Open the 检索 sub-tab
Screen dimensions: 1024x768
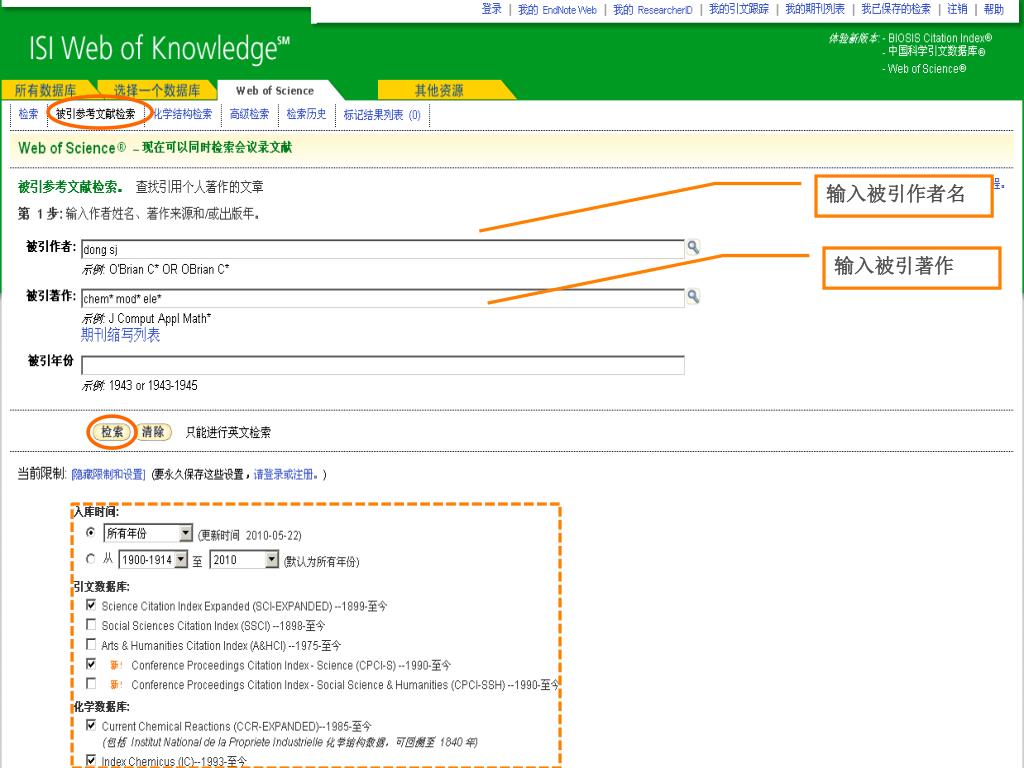coord(29,114)
